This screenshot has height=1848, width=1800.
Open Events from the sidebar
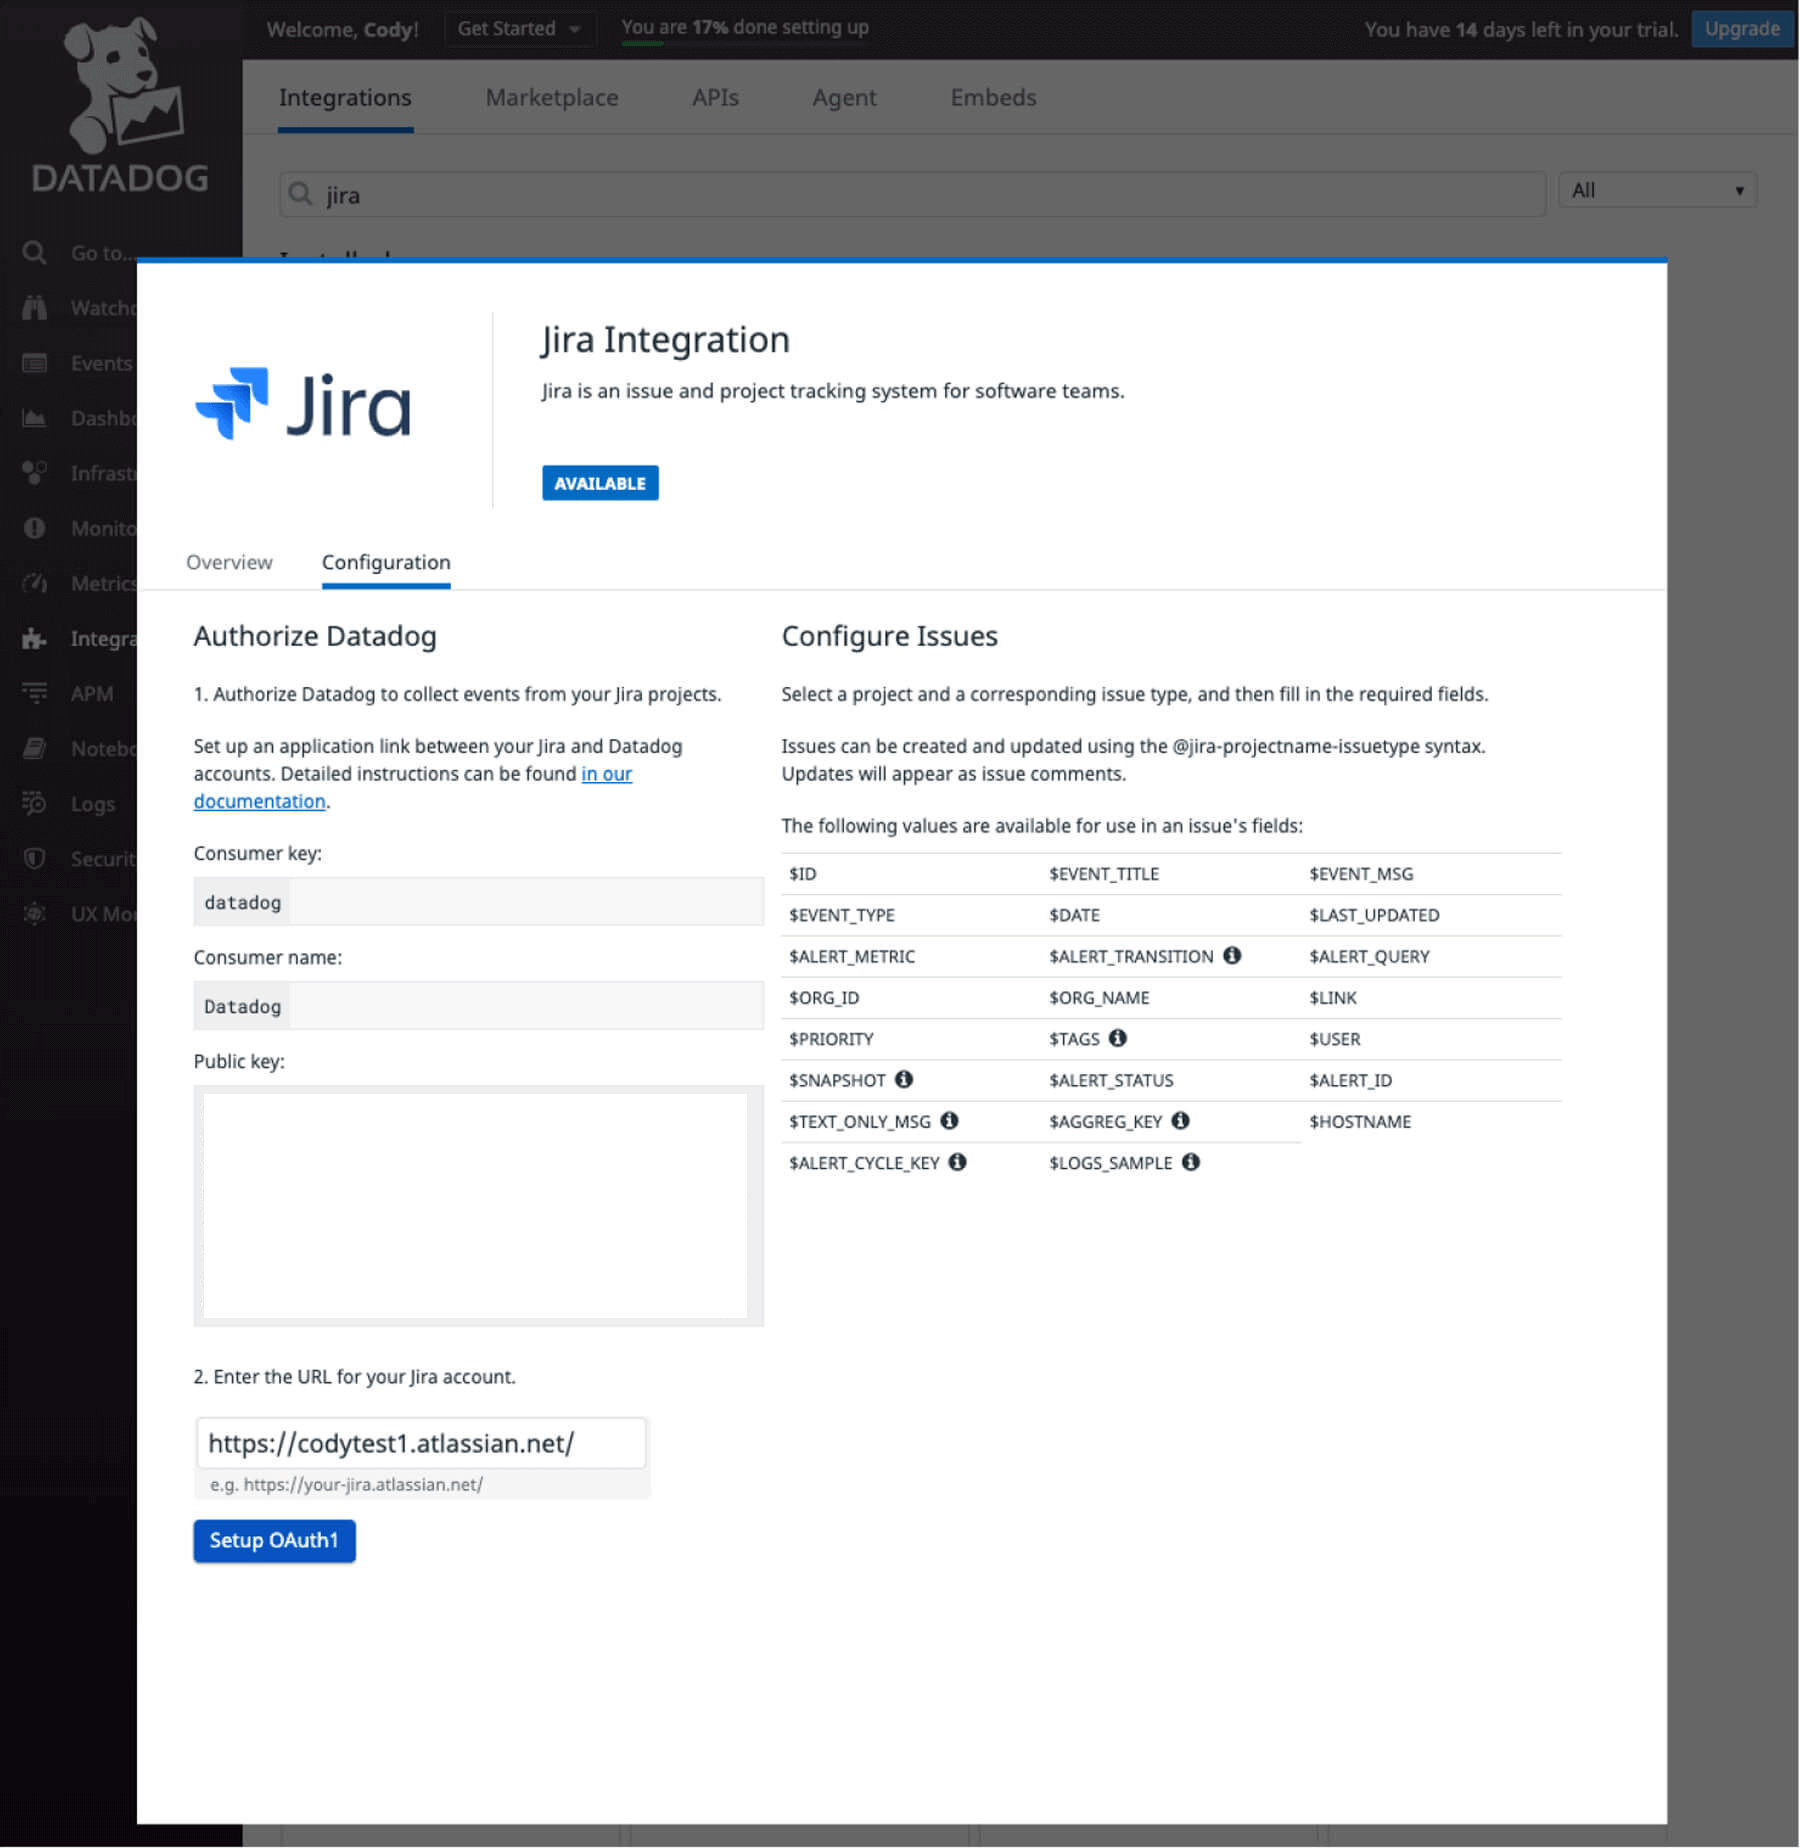coord(100,362)
